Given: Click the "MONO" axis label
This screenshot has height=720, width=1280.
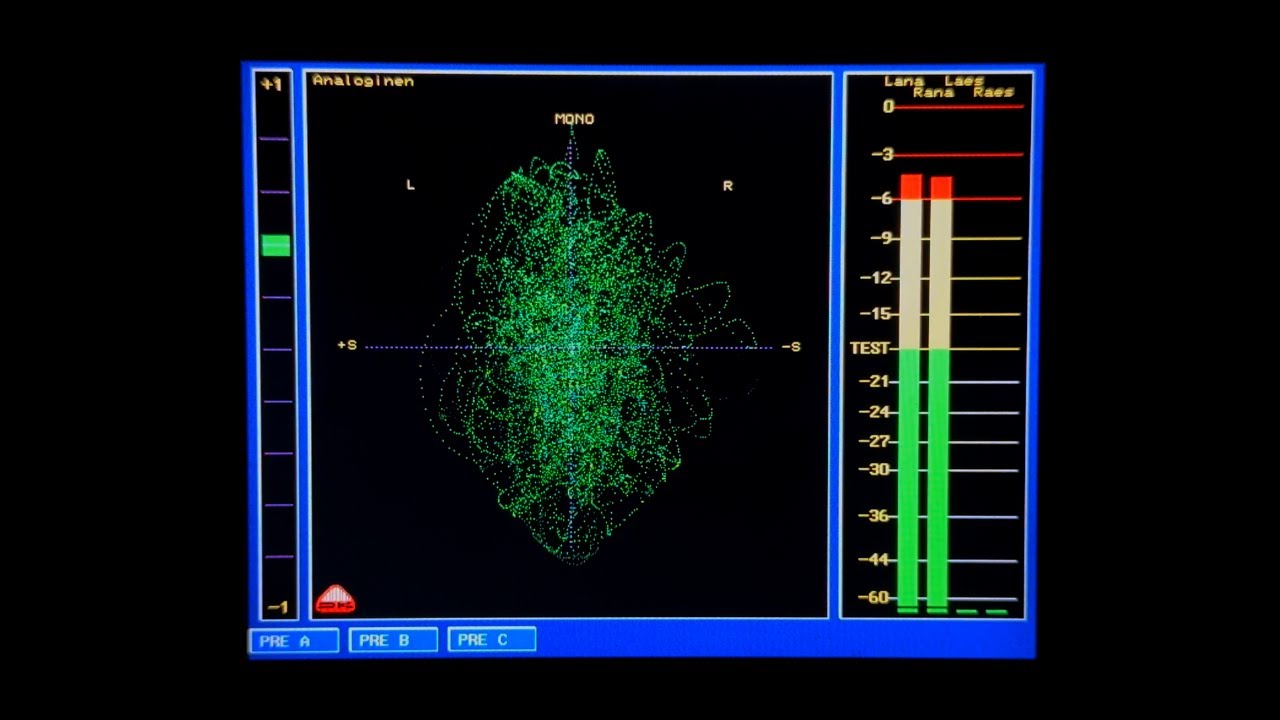Looking at the screenshot, I should pos(574,119).
